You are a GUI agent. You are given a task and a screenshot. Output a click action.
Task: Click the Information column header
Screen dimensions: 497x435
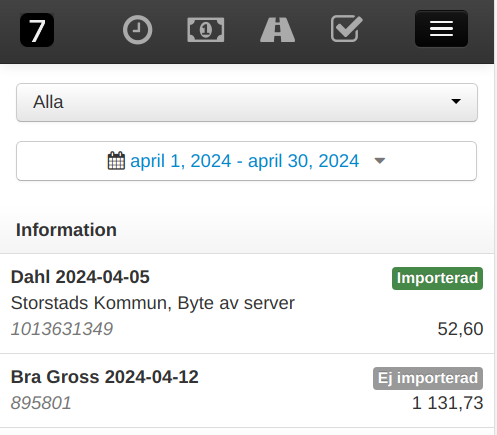coord(66,230)
